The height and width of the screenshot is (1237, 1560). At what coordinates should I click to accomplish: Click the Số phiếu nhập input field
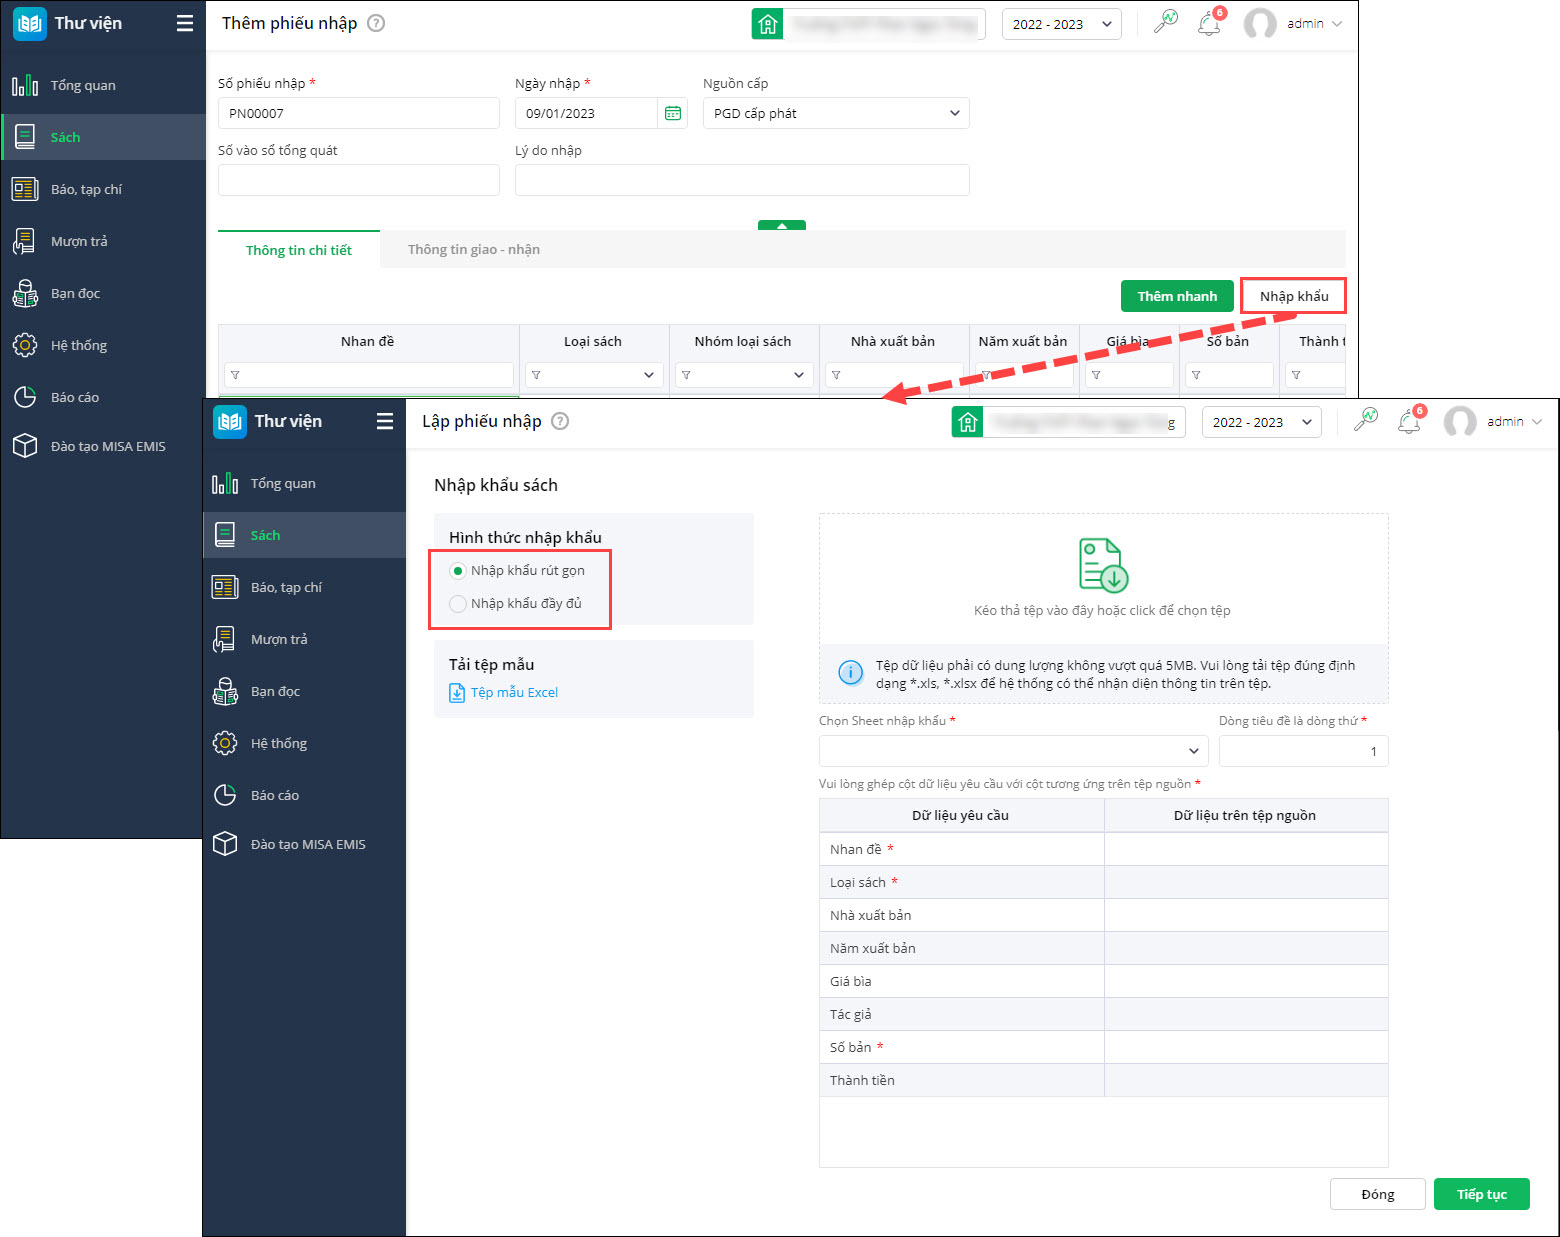coord(359,113)
